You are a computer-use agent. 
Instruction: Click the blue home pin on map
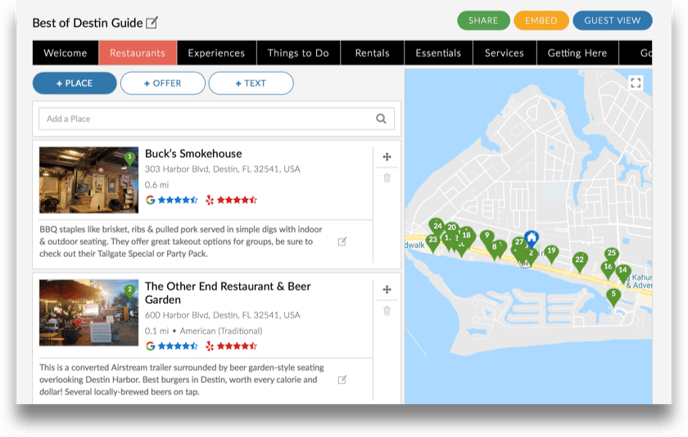(x=532, y=238)
